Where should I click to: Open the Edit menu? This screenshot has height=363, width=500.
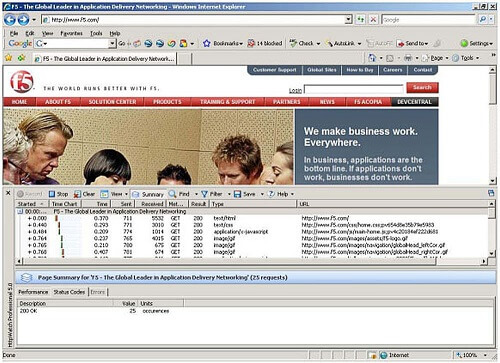pyautogui.click(x=30, y=33)
